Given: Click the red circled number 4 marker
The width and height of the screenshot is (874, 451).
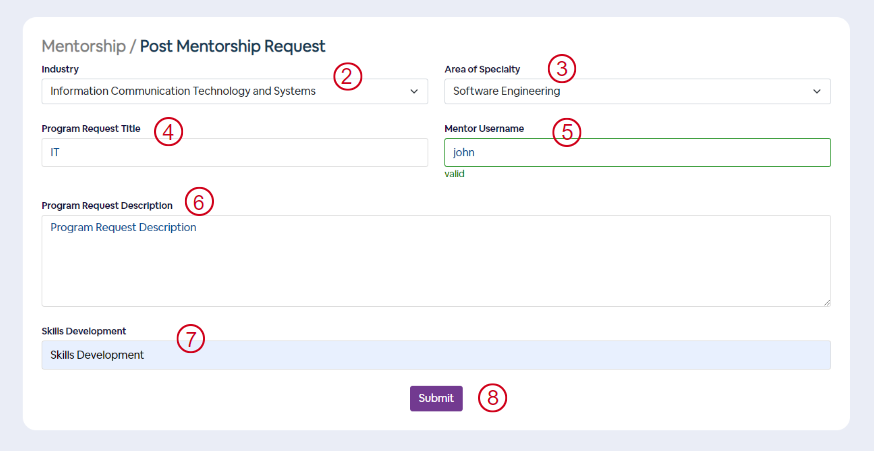Looking at the screenshot, I should pyautogui.click(x=168, y=133).
